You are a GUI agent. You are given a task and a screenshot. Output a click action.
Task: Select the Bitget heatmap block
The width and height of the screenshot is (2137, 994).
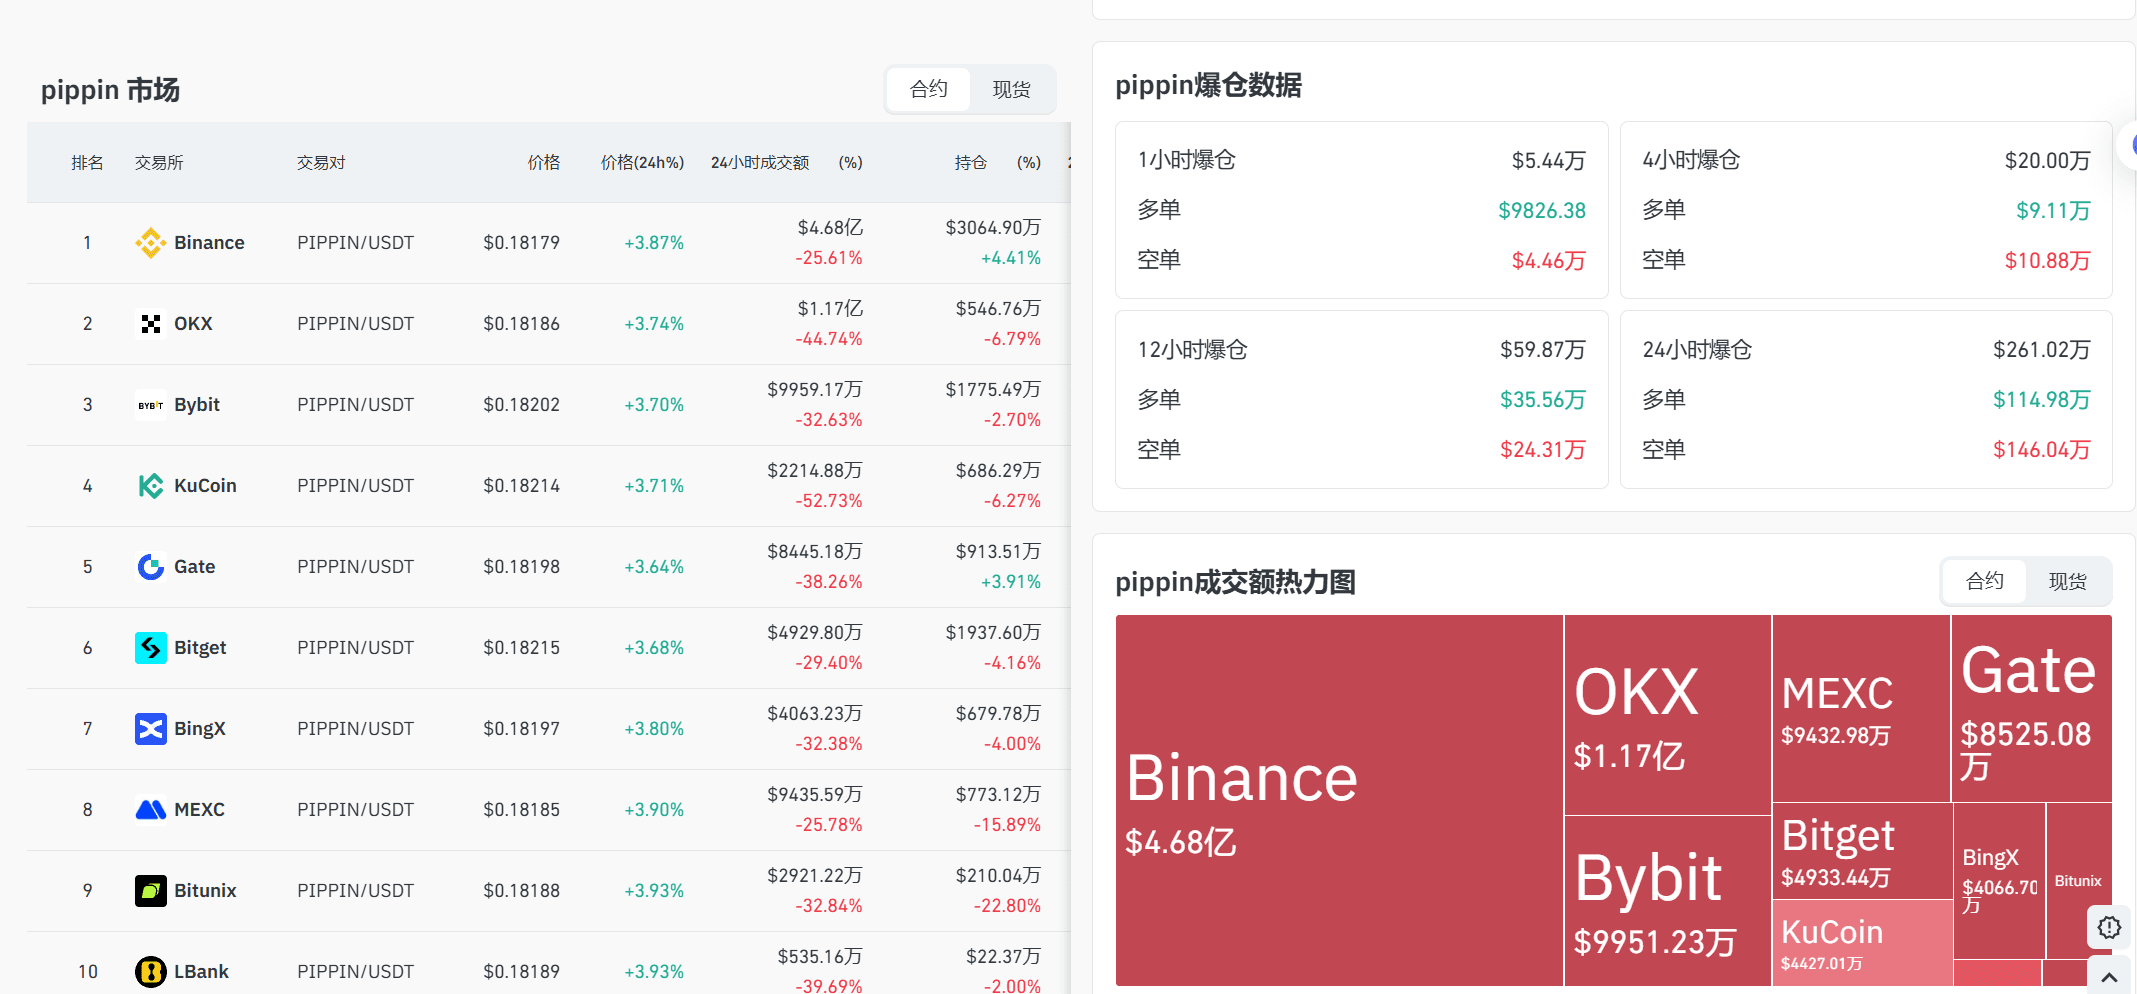[x=1863, y=851]
